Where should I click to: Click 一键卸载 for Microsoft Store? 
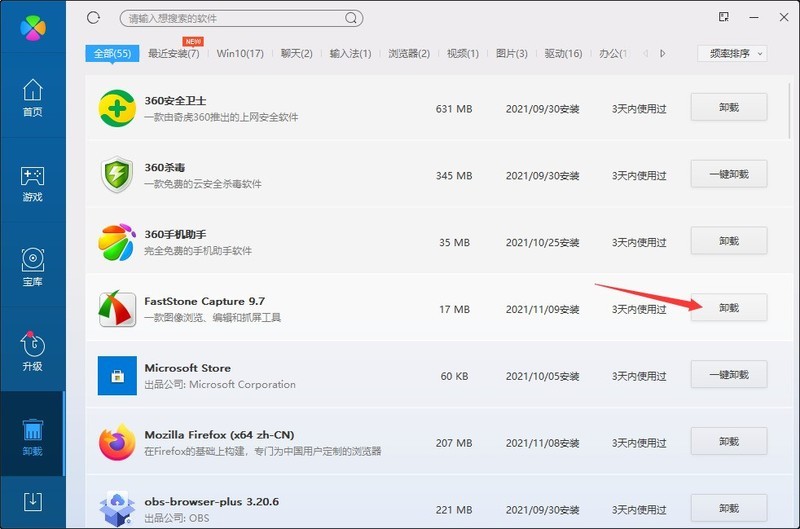[x=729, y=374]
